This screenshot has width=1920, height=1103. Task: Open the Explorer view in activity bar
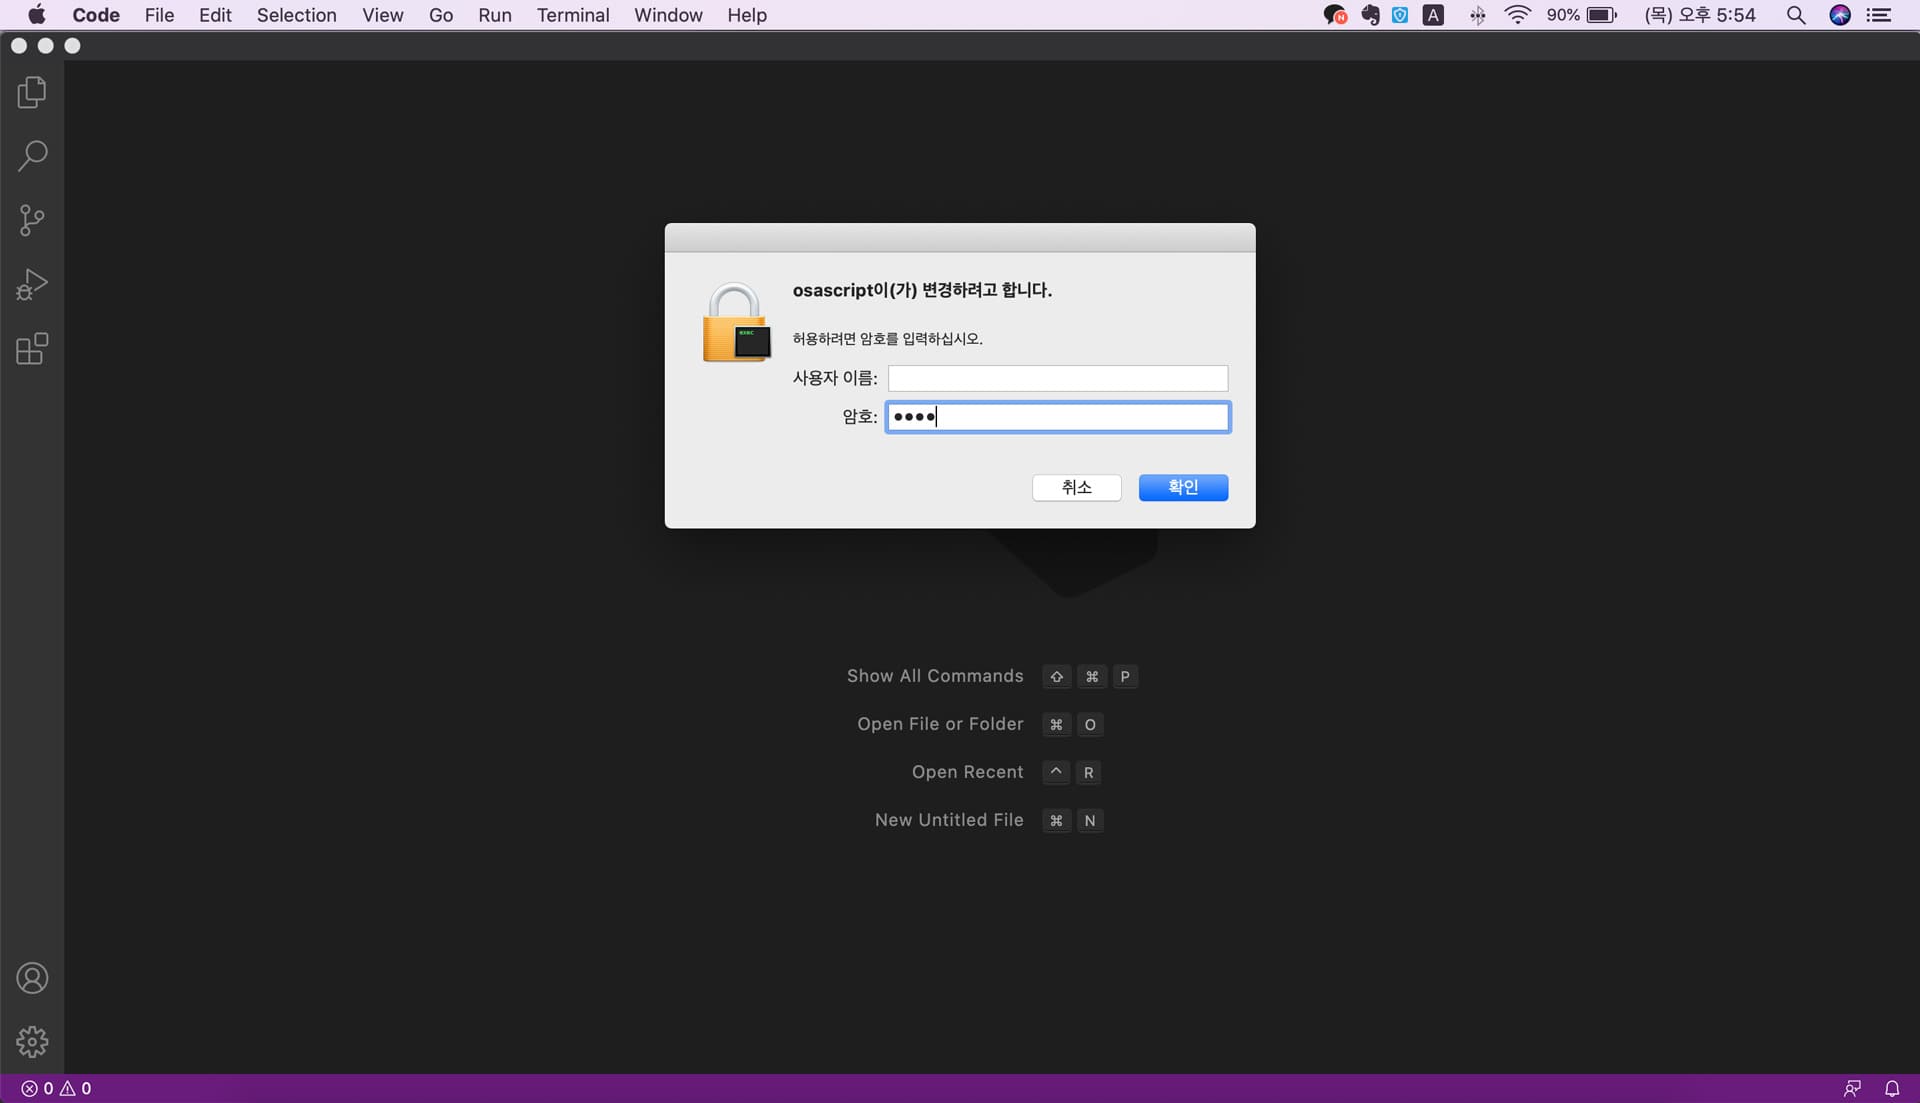coord(32,93)
